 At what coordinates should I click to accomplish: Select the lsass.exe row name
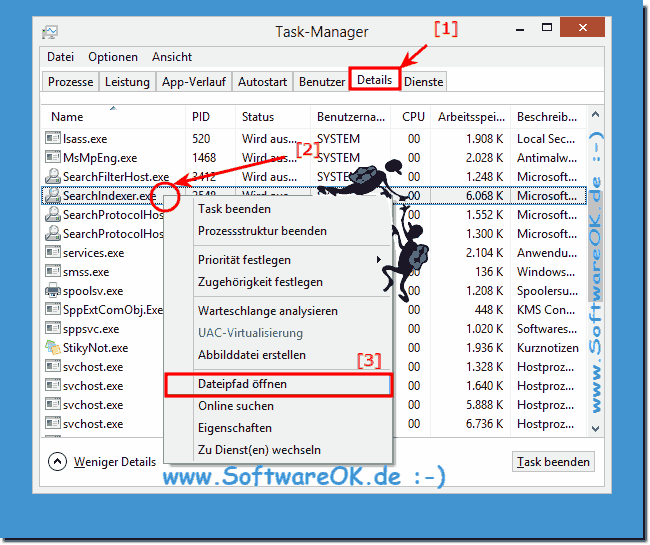point(85,138)
